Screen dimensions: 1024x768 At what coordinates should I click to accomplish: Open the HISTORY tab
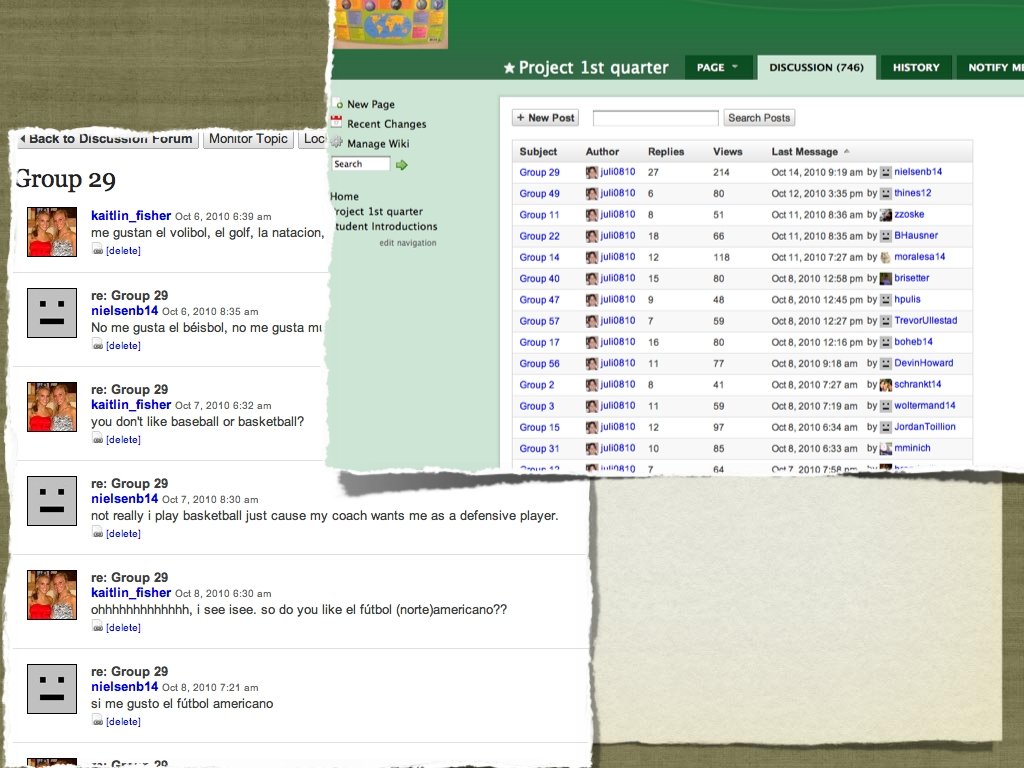[x=916, y=67]
